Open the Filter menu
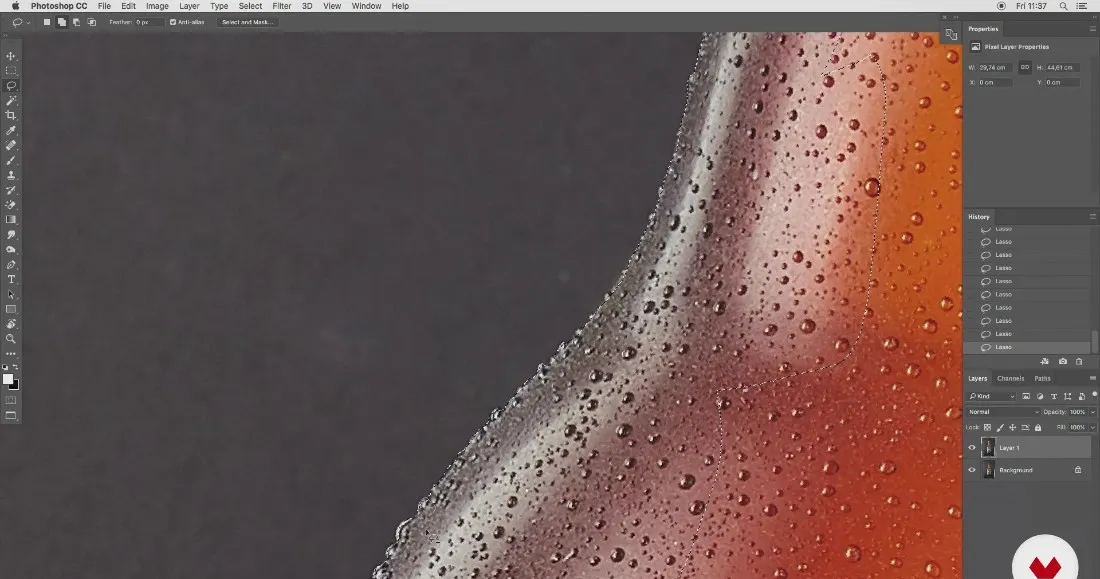The width and height of the screenshot is (1100, 579). 281,6
